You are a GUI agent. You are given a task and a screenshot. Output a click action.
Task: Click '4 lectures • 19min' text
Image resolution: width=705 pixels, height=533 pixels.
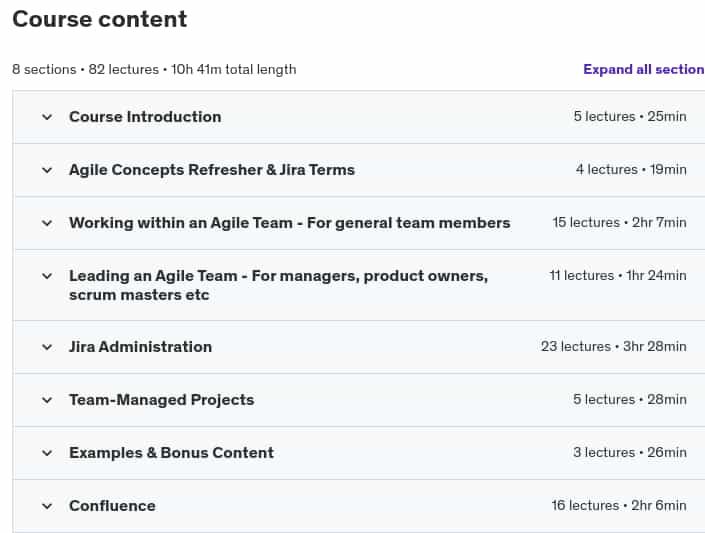pos(631,170)
